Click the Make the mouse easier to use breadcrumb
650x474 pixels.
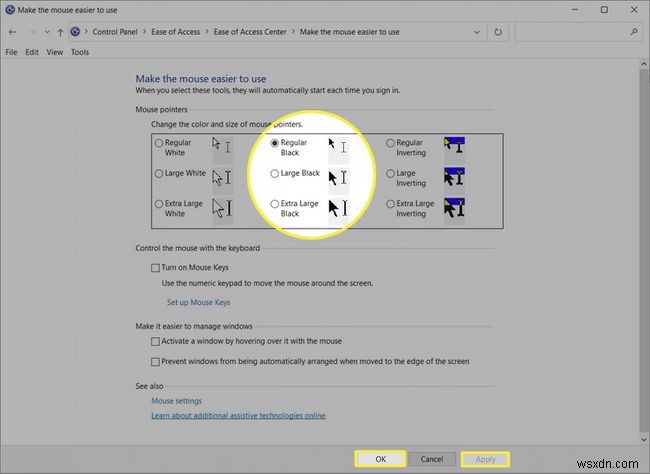coord(349,32)
